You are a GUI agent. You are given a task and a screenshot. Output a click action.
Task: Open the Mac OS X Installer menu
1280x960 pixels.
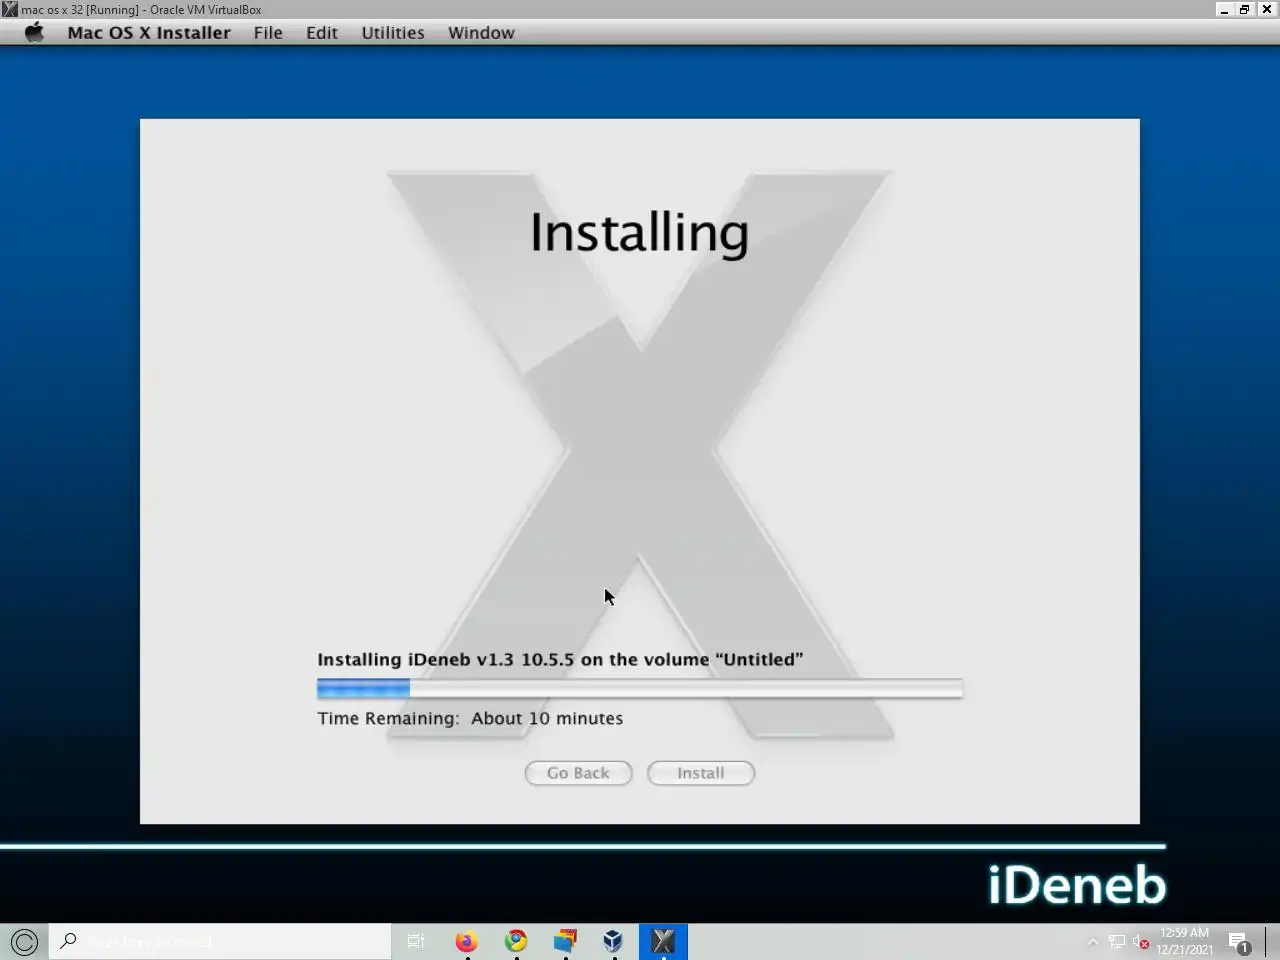click(x=149, y=33)
